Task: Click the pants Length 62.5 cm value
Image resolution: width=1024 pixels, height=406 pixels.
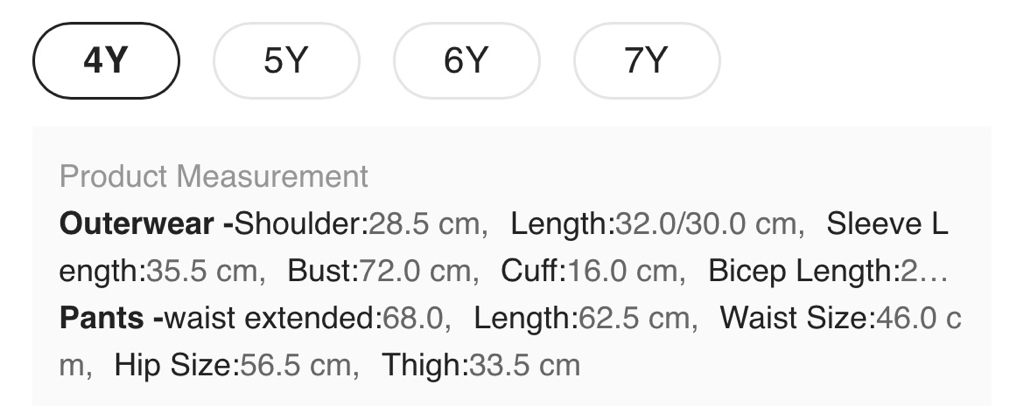Action: coord(582,318)
